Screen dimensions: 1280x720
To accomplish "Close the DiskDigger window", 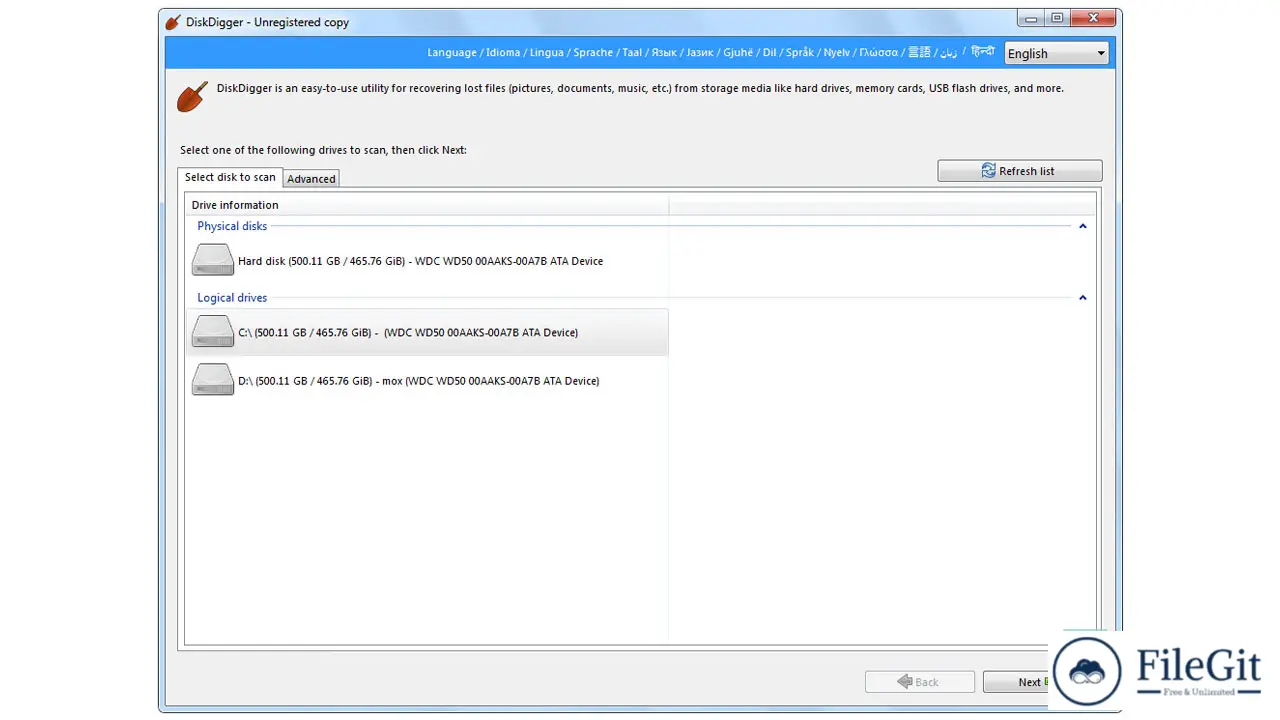I will 1092,18.
